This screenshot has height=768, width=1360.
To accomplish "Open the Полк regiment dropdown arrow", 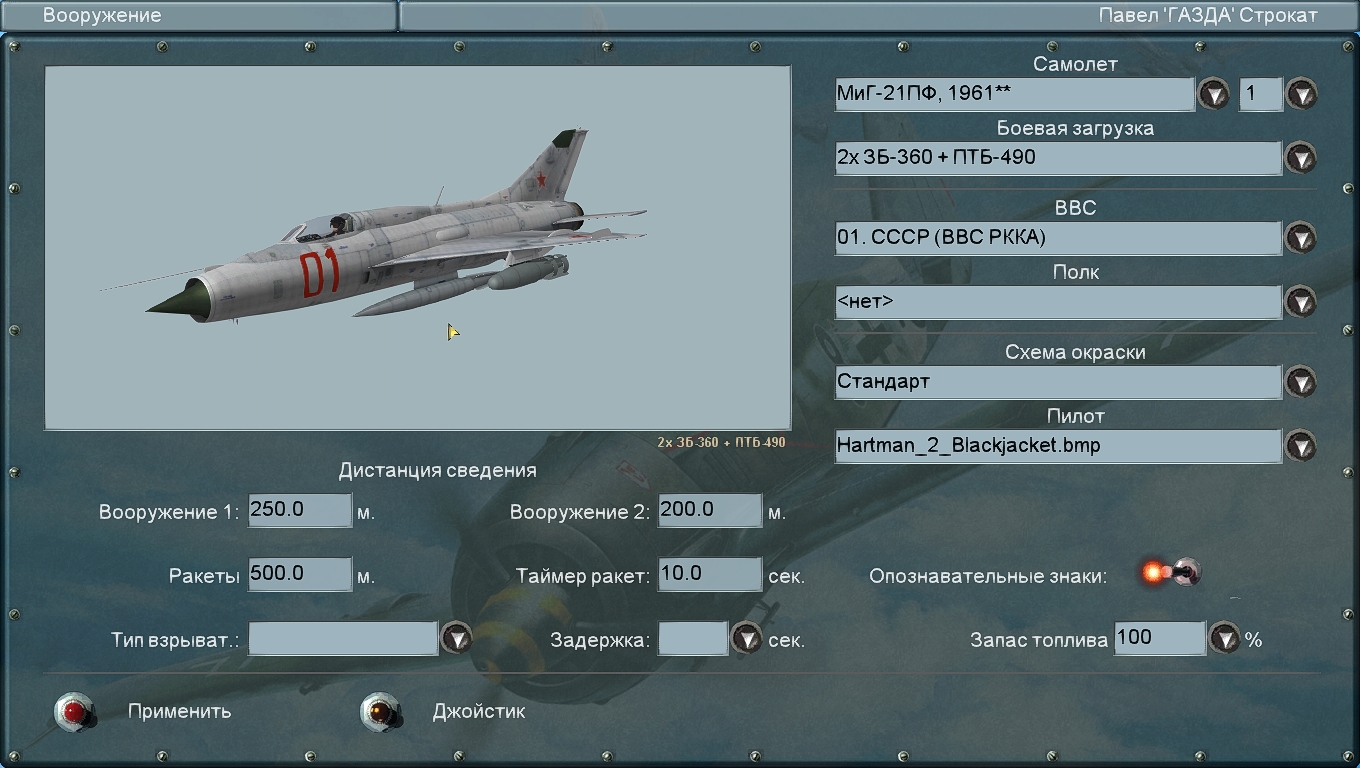I will [1301, 302].
